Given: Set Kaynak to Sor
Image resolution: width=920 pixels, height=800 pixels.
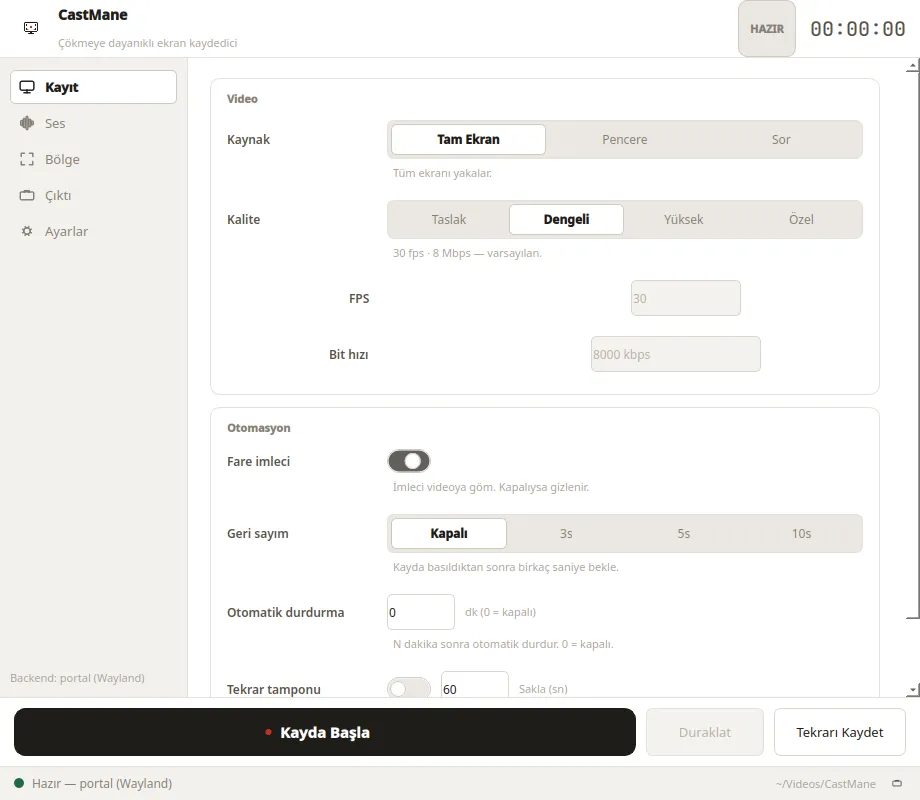Looking at the screenshot, I should coord(781,140).
